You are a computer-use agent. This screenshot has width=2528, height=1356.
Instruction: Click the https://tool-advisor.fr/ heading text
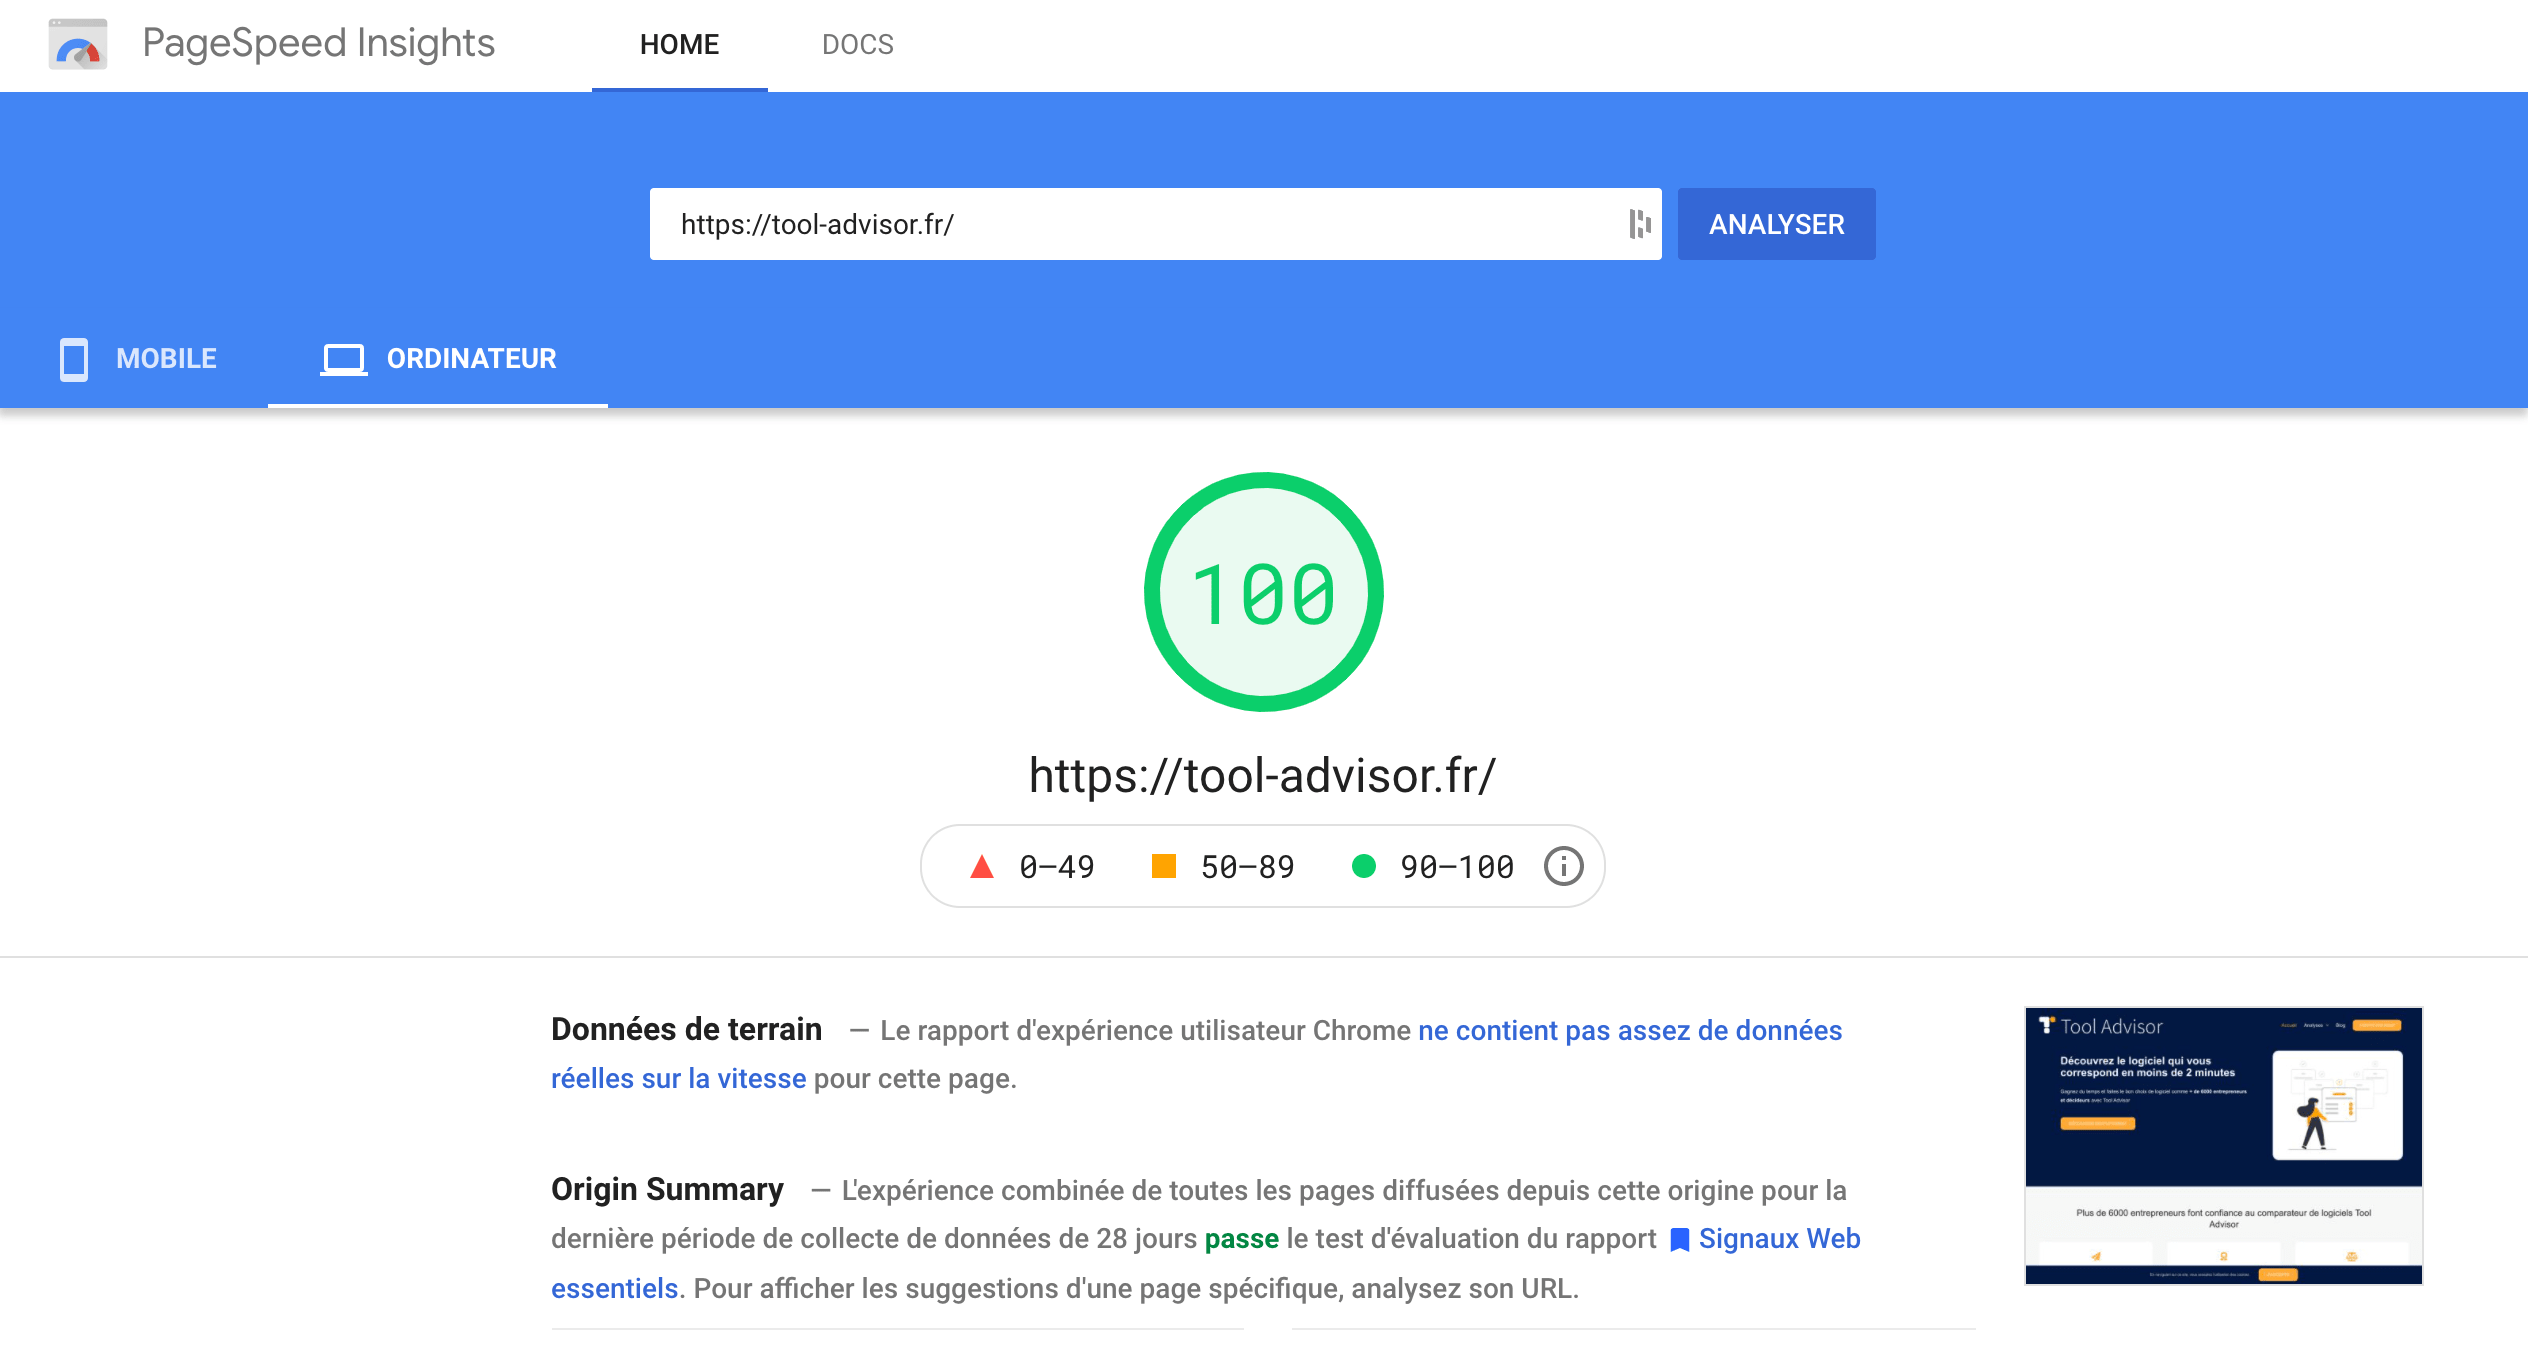pos(1261,773)
